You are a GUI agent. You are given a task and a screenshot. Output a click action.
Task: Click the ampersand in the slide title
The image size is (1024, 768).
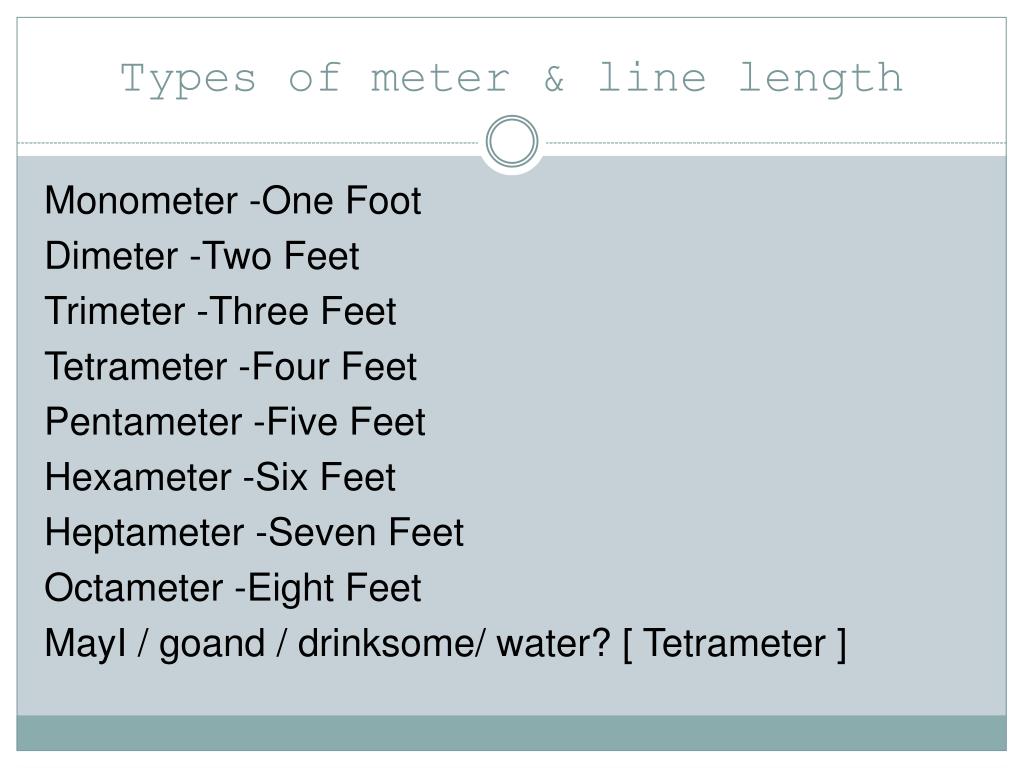pos(554,78)
